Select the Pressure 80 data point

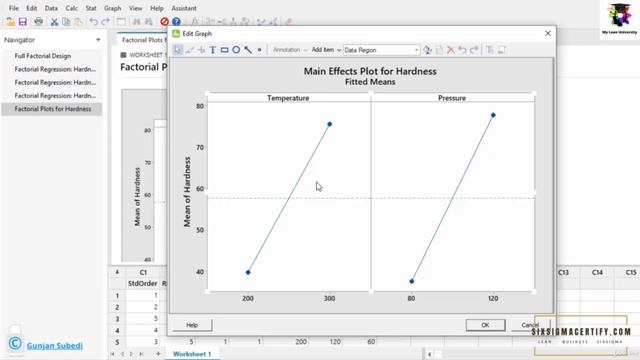411,281
